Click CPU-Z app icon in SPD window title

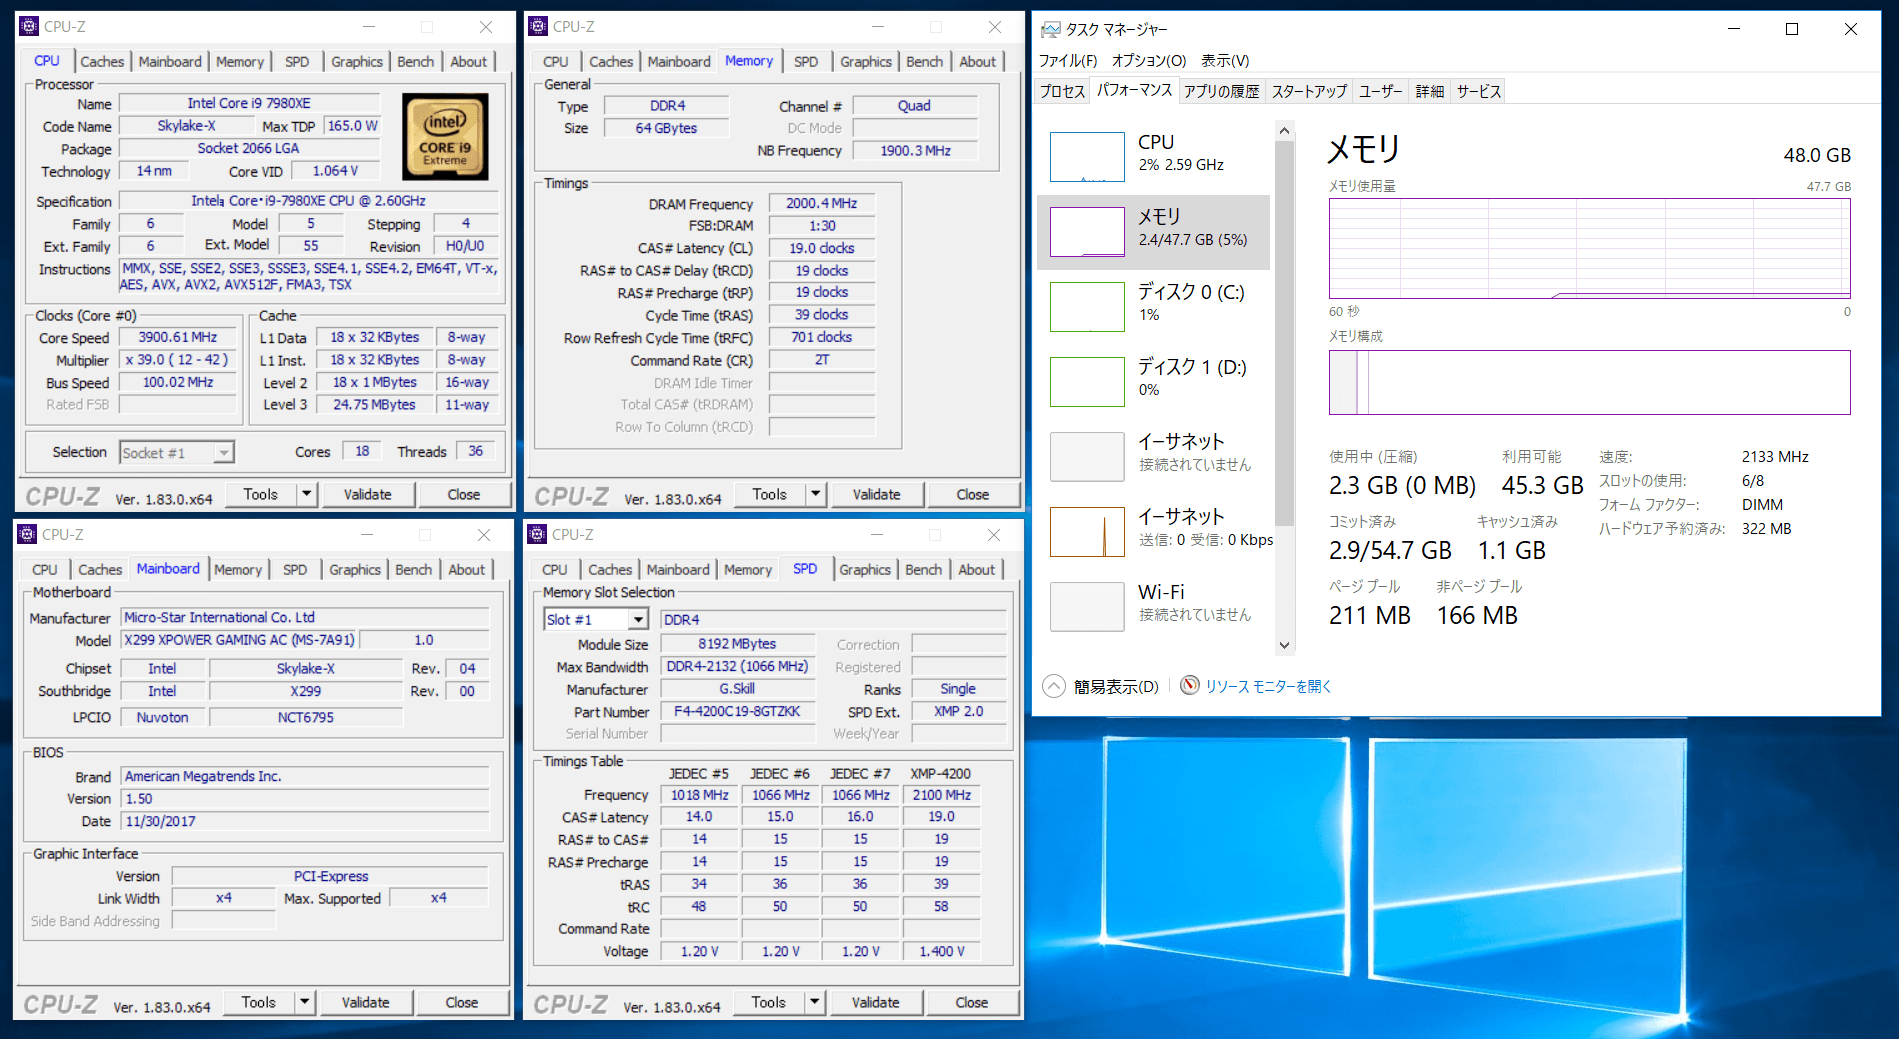pos(537,535)
